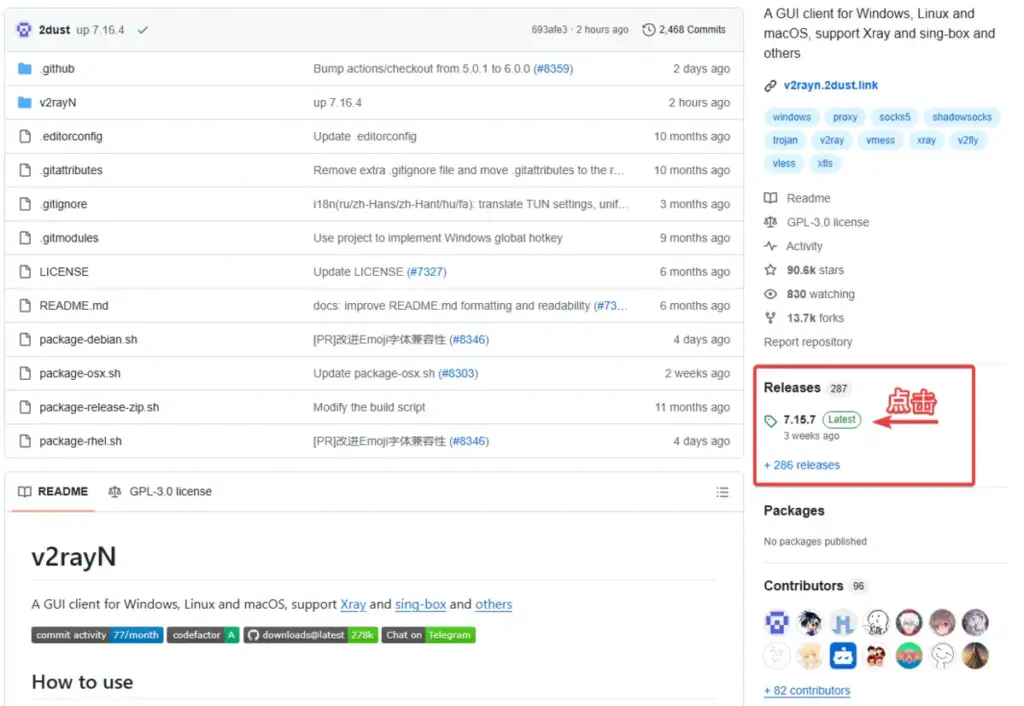Click the windows topic tag

(791, 117)
